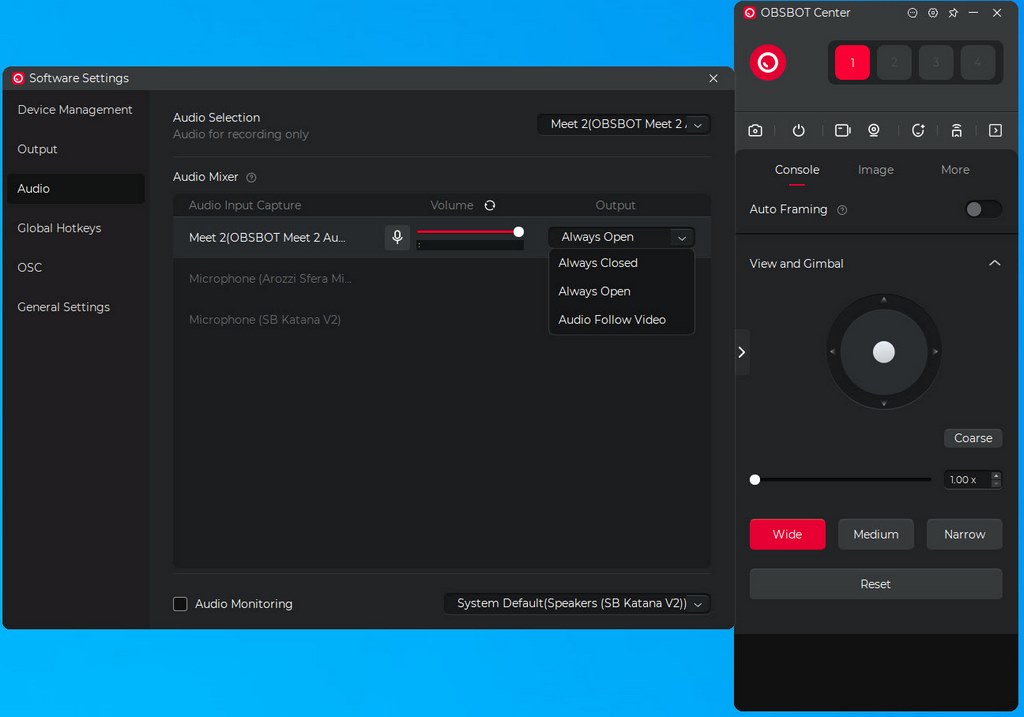Open the OBSBOT Center settings gear
Viewport: 1024px width, 717px height.
coord(933,13)
